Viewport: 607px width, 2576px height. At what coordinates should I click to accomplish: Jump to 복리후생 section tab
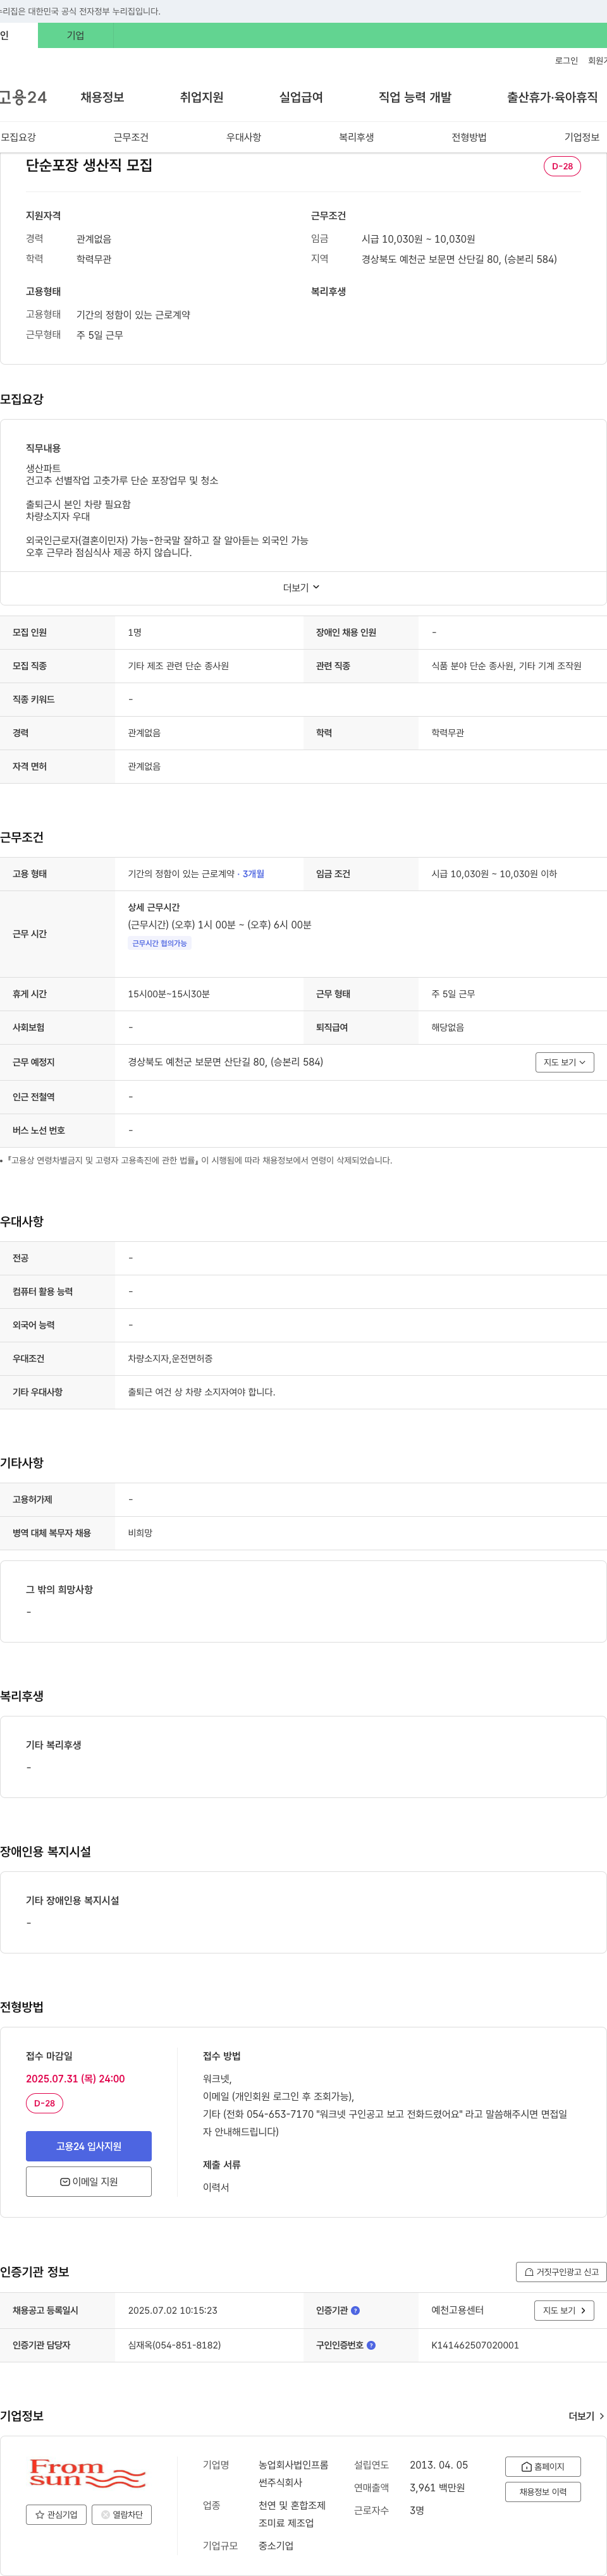356,137
